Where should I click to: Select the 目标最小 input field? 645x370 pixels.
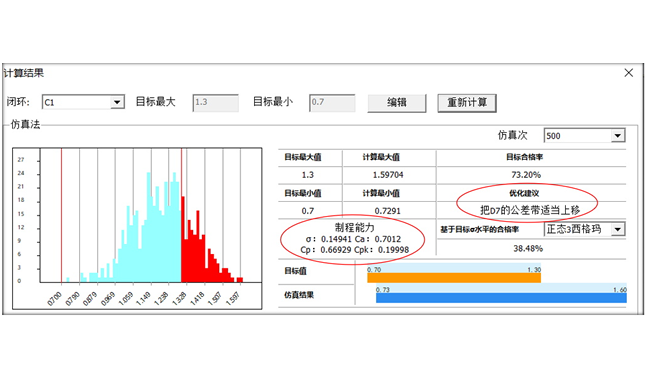pyautogui.click(x=332, y=102)
